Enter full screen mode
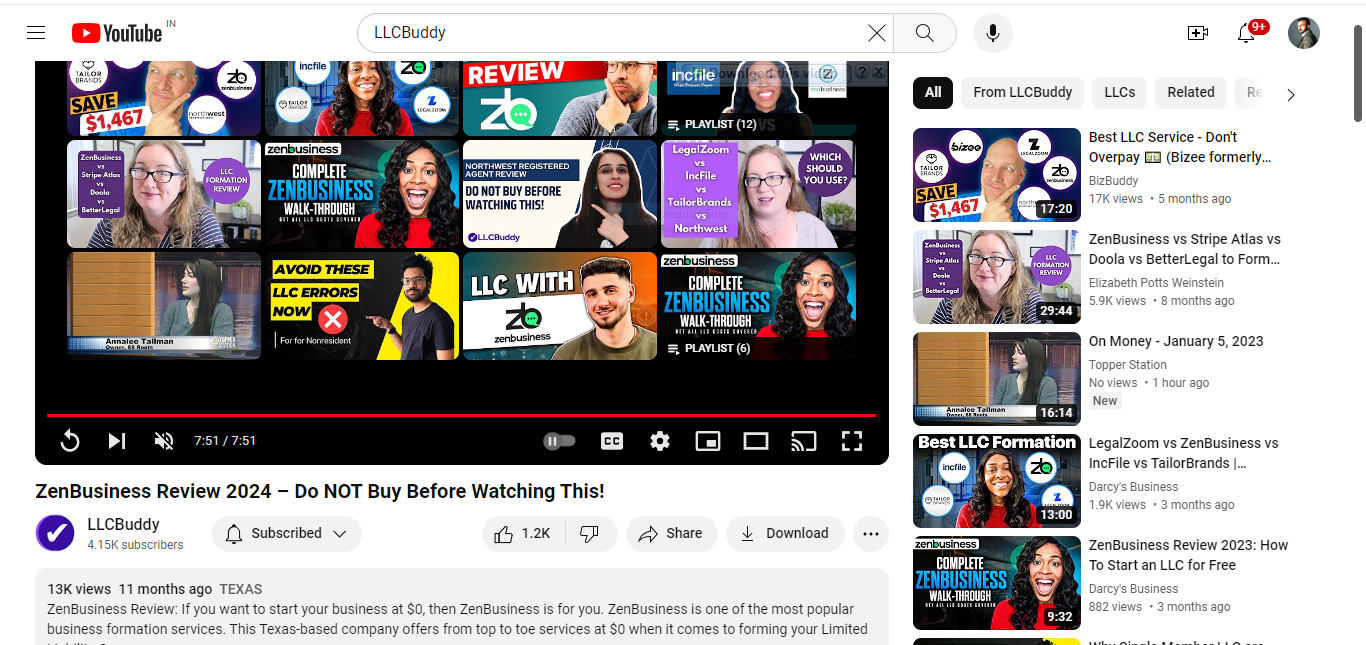The height and width of the screenshot is (645, 1366). coord(852,441)
